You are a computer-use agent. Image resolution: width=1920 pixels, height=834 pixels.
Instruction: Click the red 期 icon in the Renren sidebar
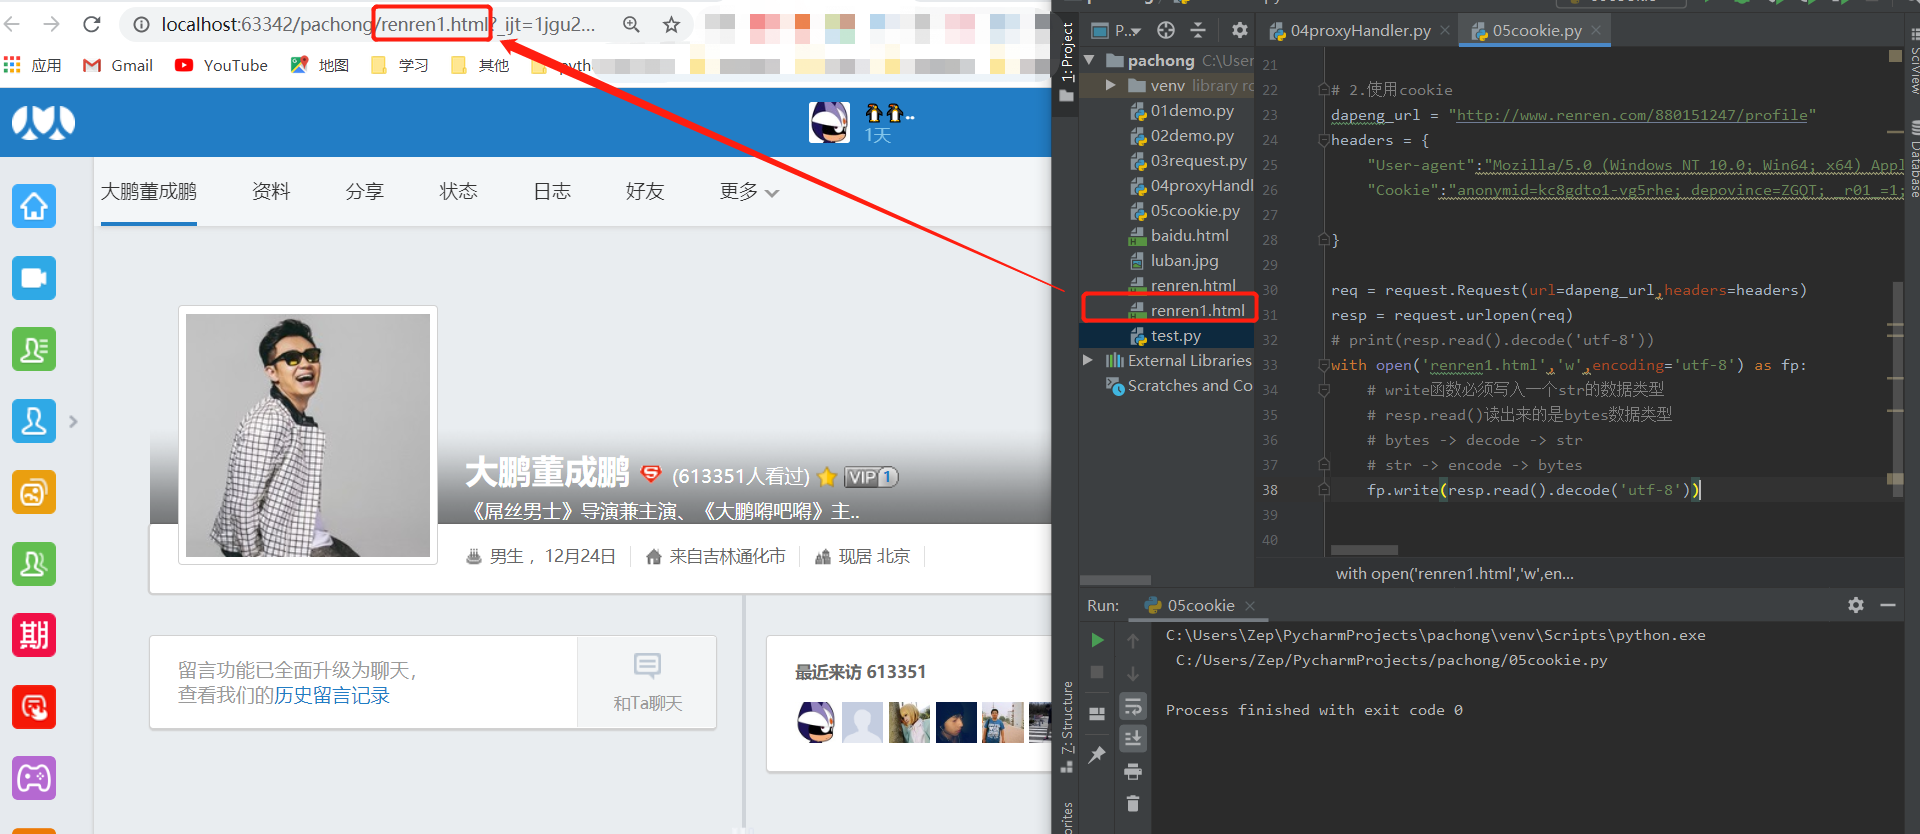coord(34,635)
